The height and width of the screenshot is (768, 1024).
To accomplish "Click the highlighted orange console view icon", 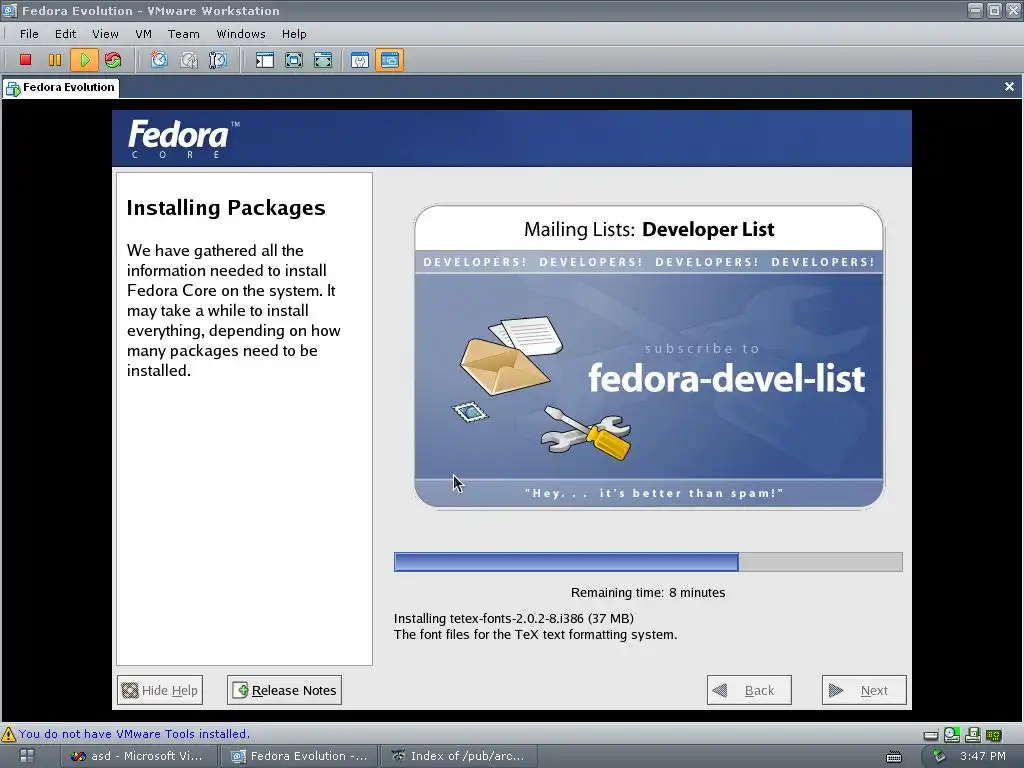I will pyautogui.click(x=389, y=60).
